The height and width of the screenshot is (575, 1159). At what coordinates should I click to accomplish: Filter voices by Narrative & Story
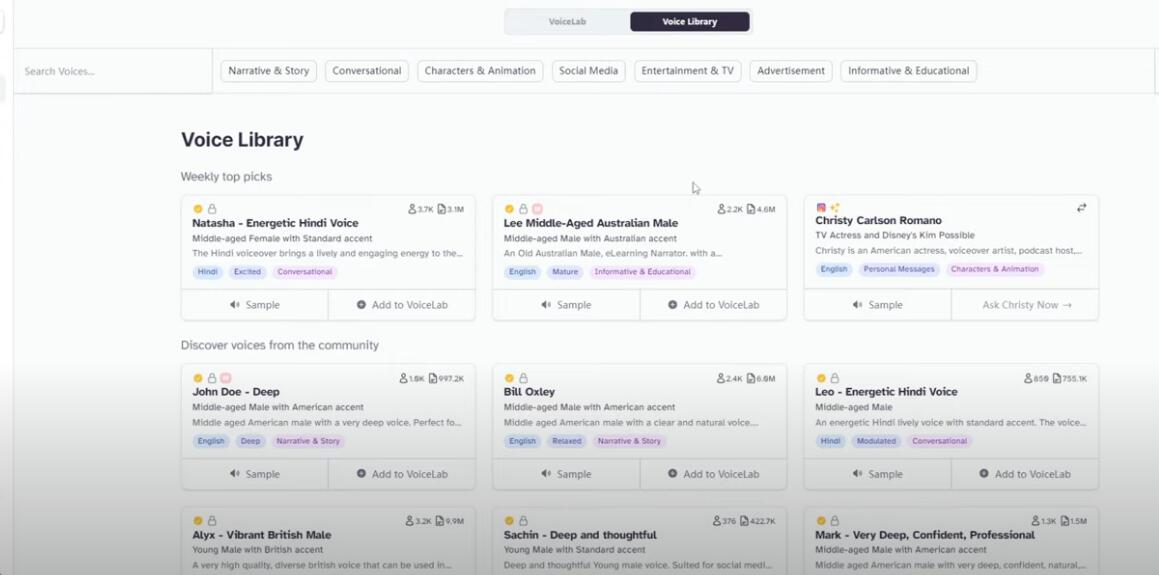(x=268, y=71)
